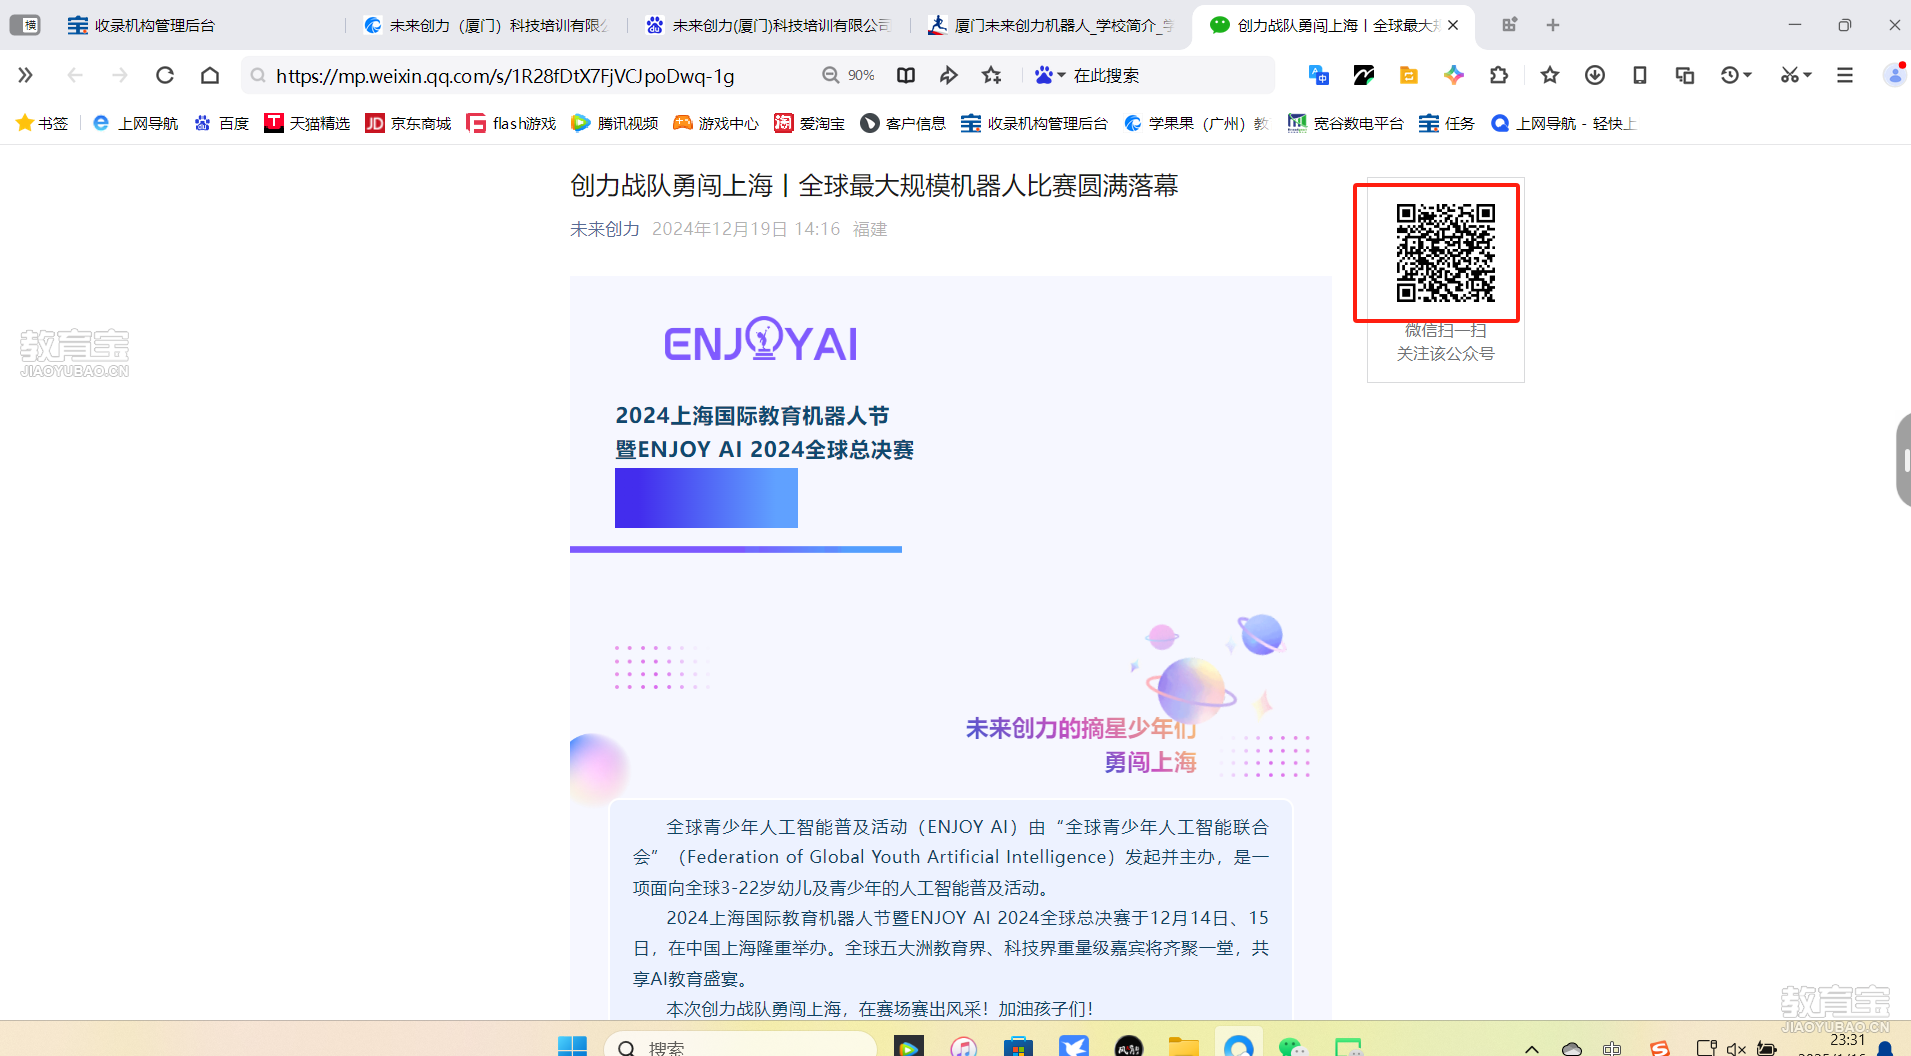Close the 创力战队勇闯上海 tab
The height and width of the screenshot is (1056, 1911).
[1453, 25]
